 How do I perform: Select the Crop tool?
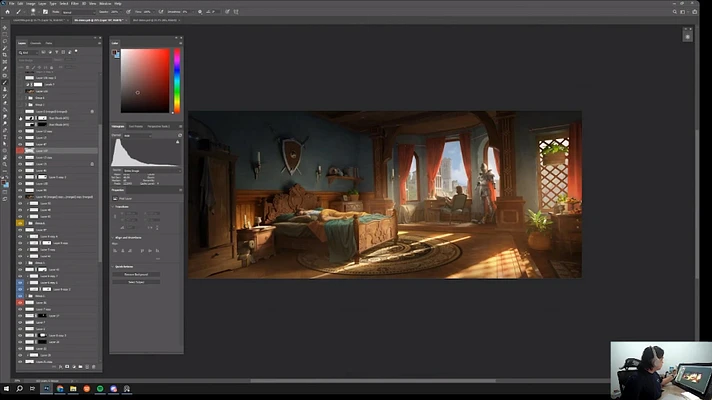point(5,55)
